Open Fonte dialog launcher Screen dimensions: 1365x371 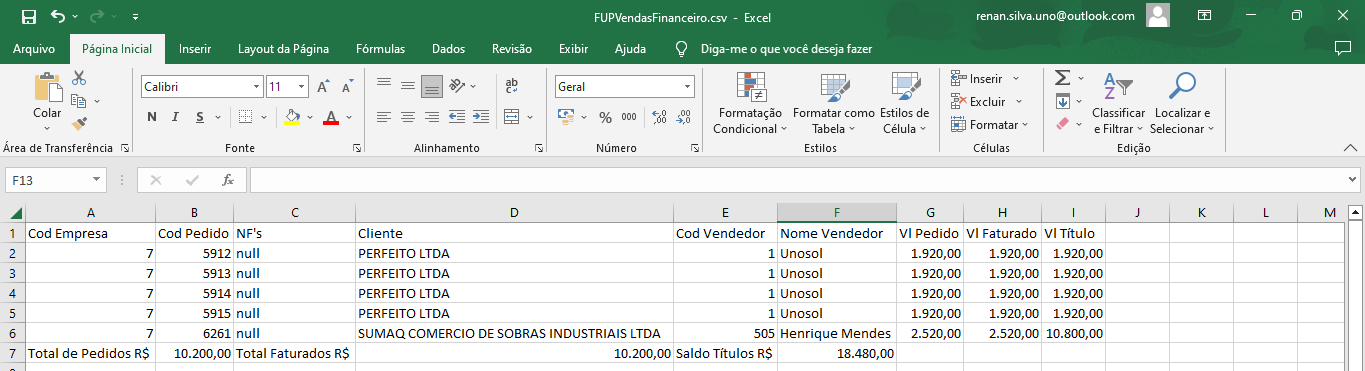pyautogui.click(x=357, y=148)
